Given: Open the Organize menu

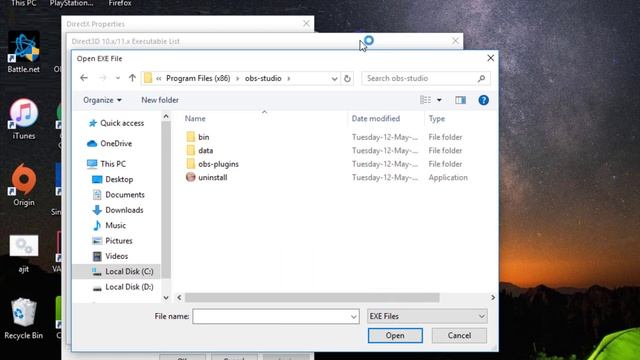Looking at the screenshot, I should [x=102, y=100].
